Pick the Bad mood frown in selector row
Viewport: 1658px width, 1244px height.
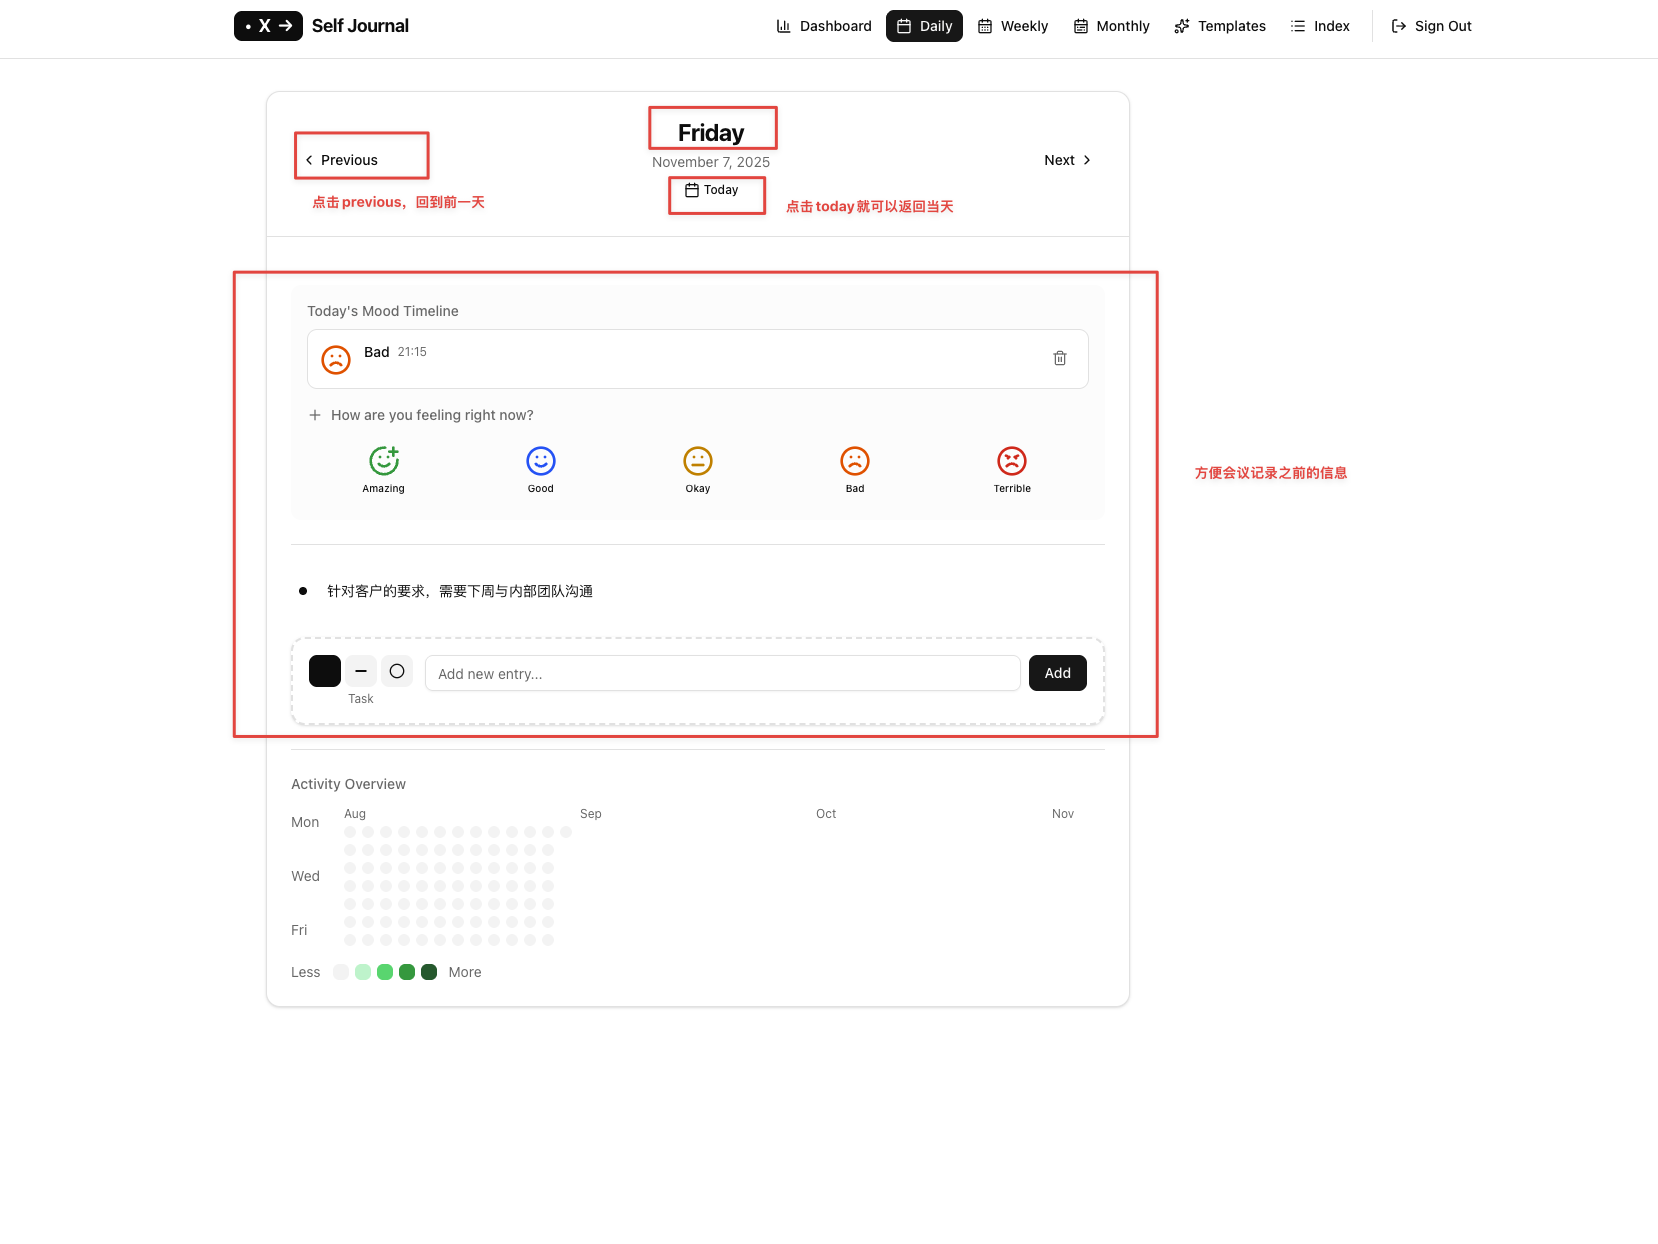coord(855,461)
